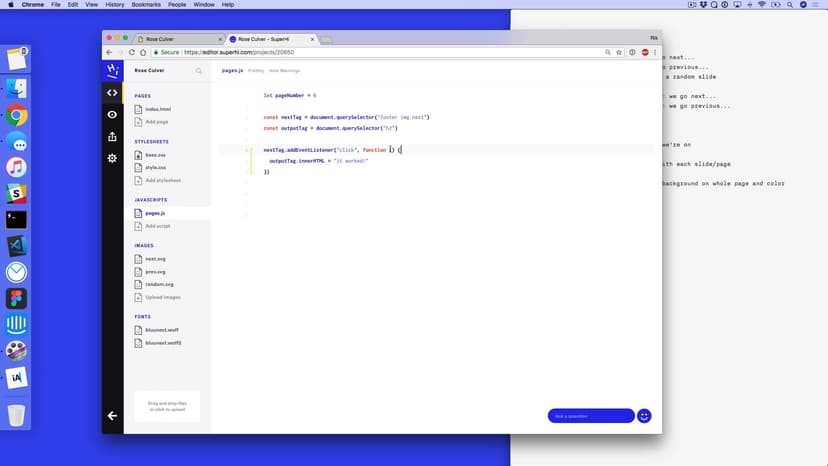Toggle Hide Warnings in the editor
This screenshot has width=828, height=466.
click(284, 71)
